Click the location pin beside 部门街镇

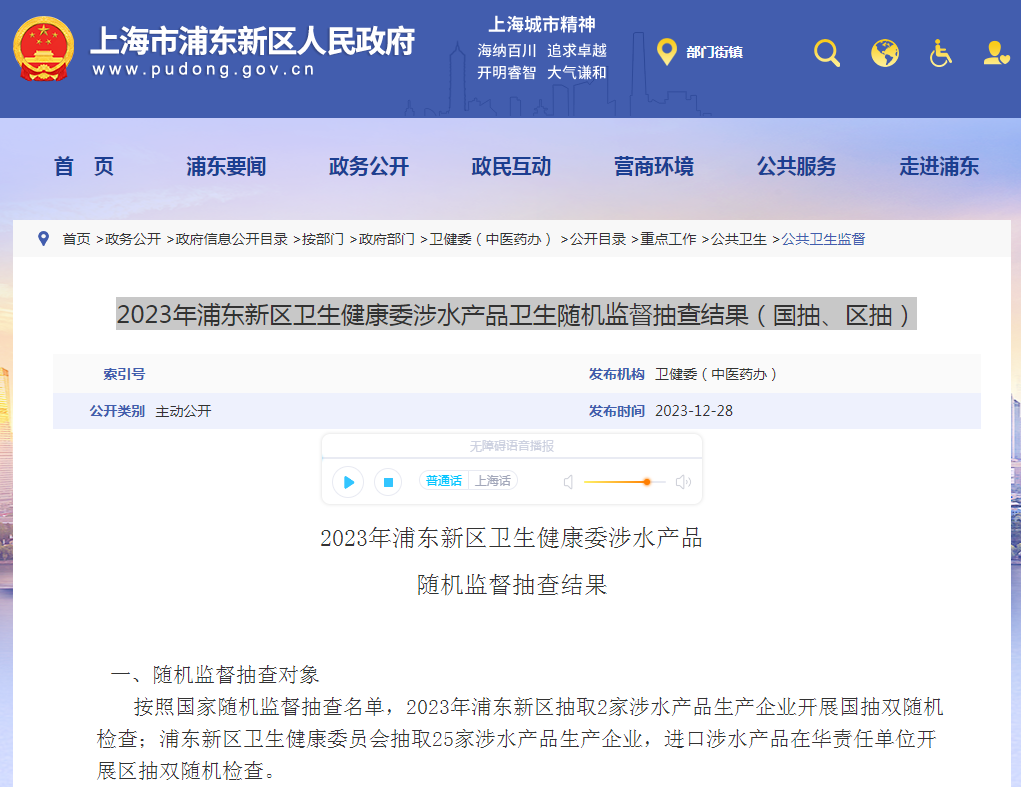(x=666, y=51)
